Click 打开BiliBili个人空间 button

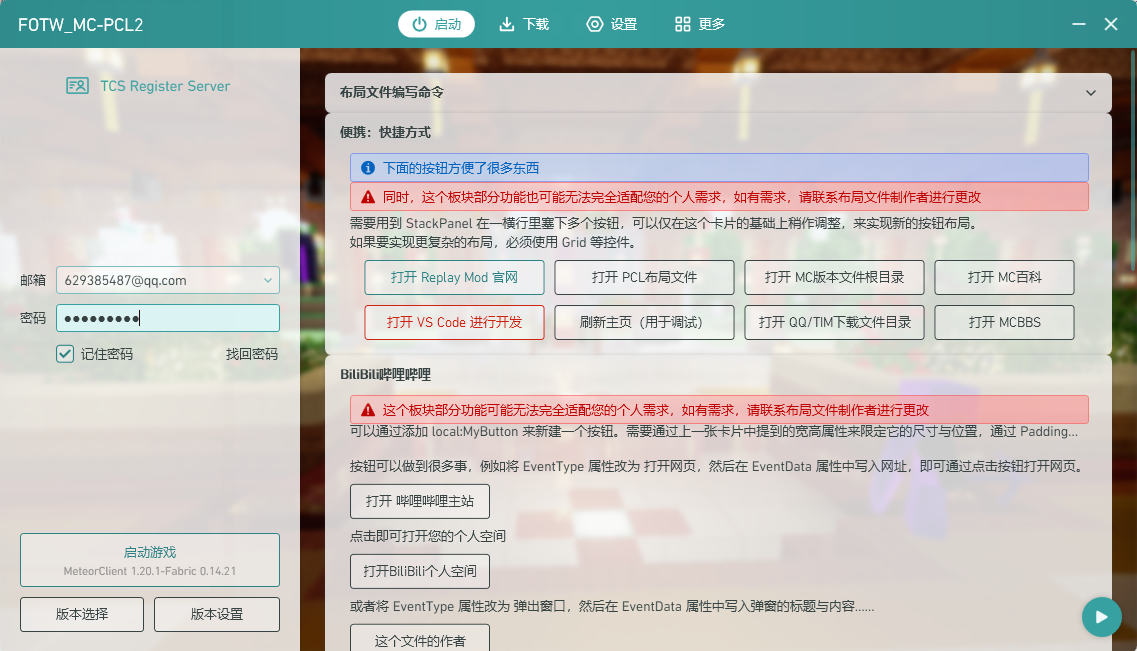[x=420, y=571]
